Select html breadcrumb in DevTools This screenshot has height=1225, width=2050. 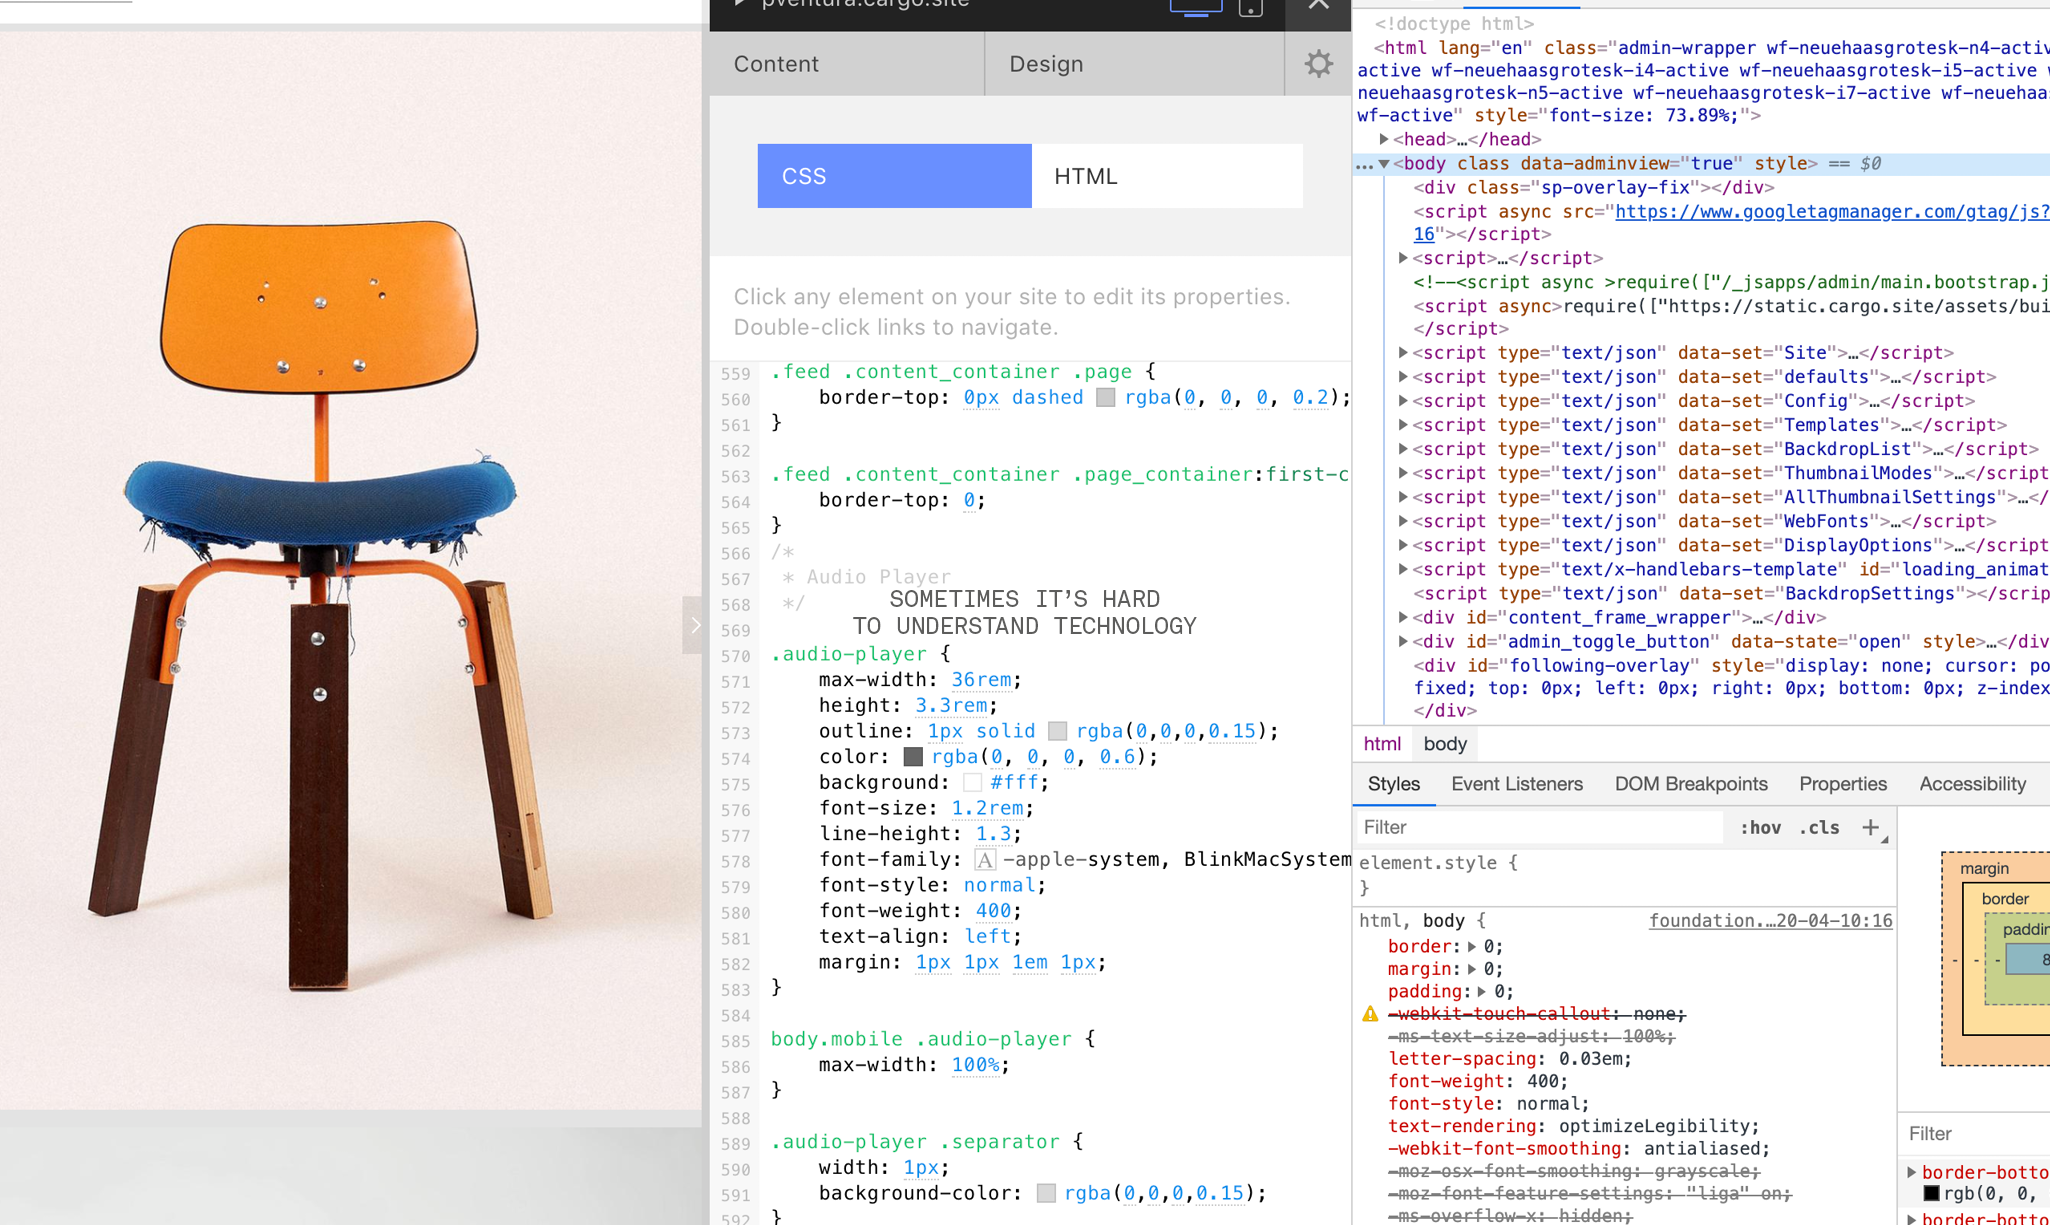click(1382, 744)
